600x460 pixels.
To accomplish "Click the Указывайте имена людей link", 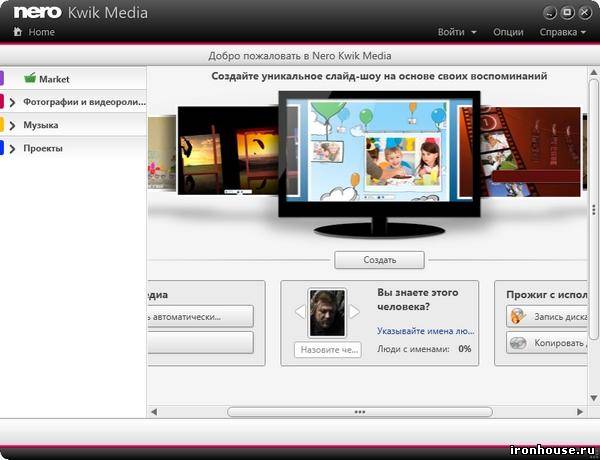I will coord(426,331).
